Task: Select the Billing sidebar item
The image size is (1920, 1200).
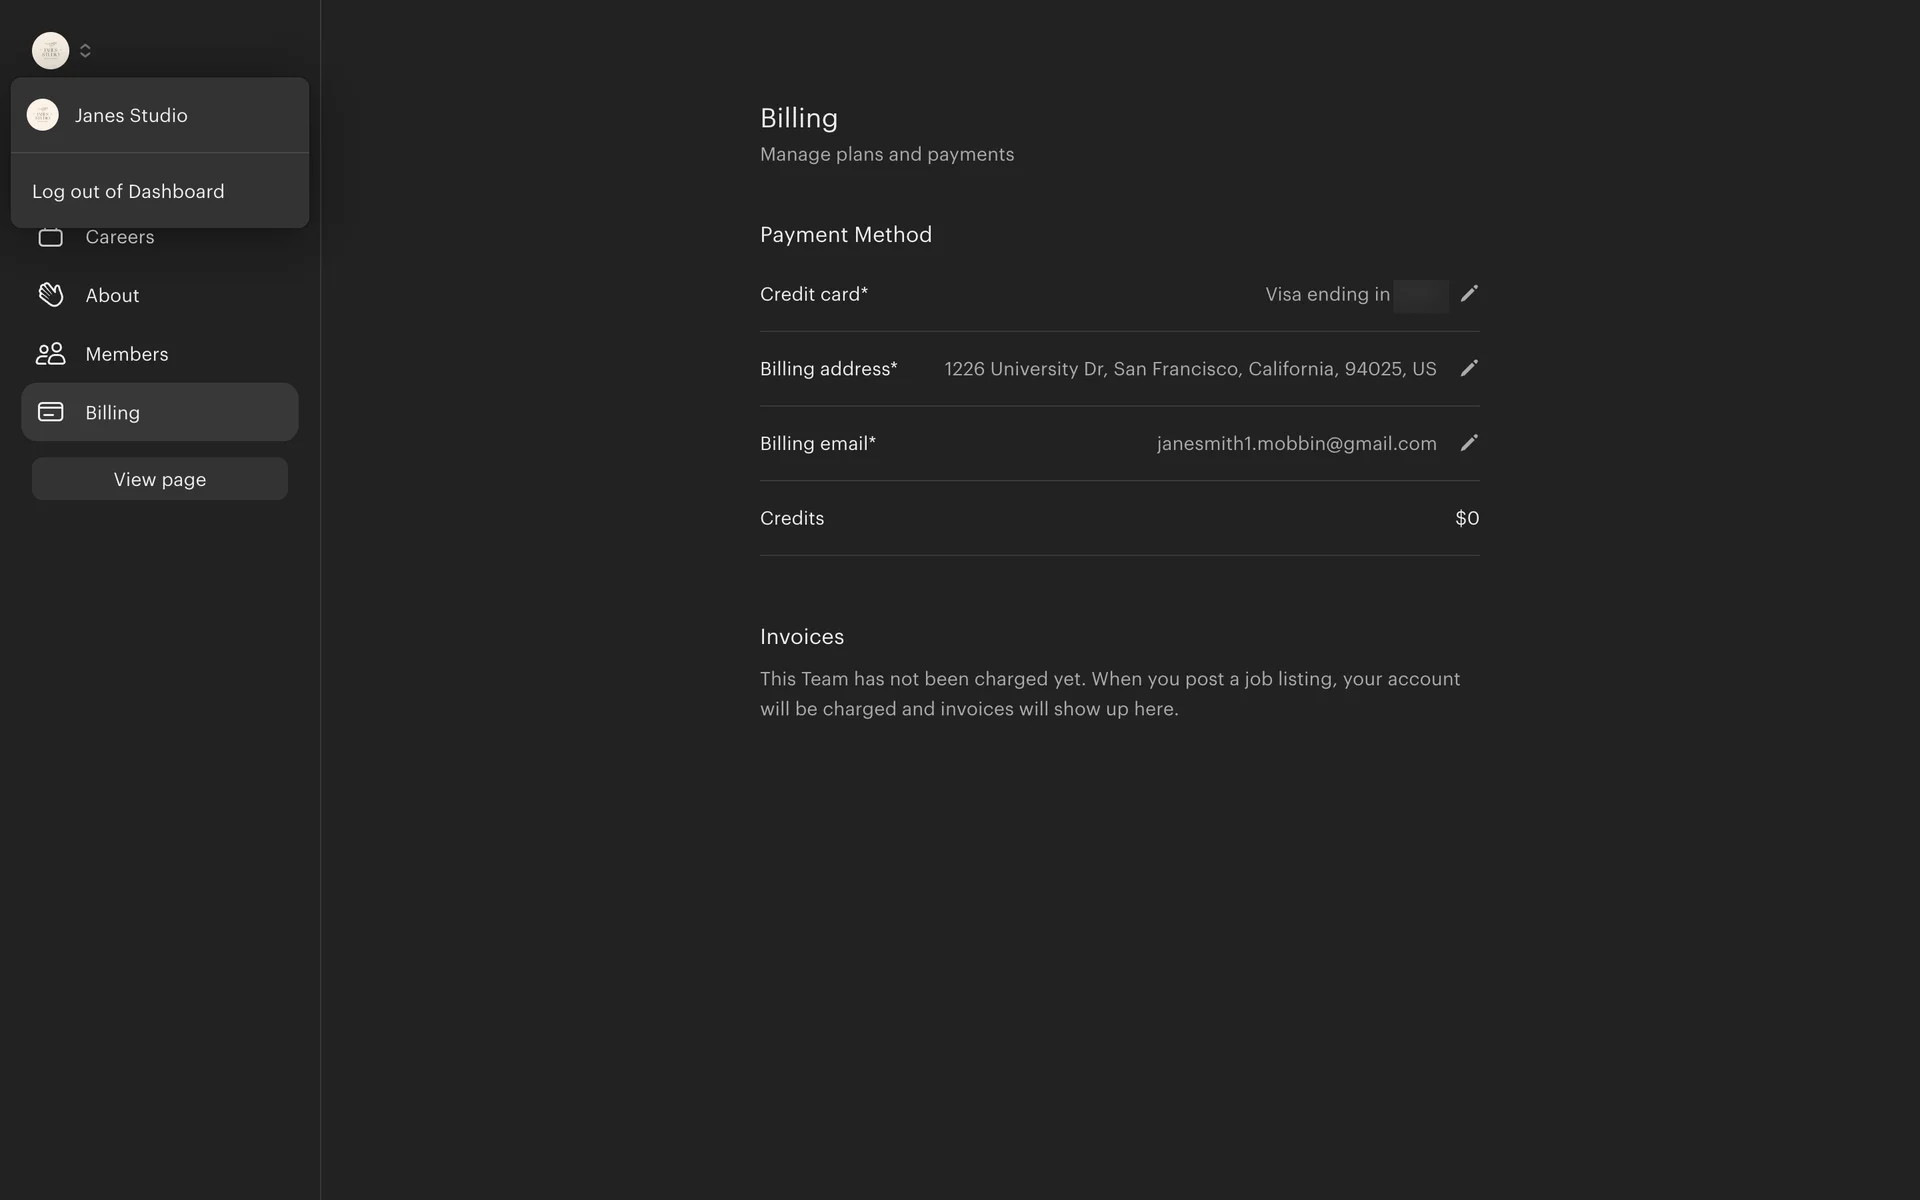Action: pos(160,412)
